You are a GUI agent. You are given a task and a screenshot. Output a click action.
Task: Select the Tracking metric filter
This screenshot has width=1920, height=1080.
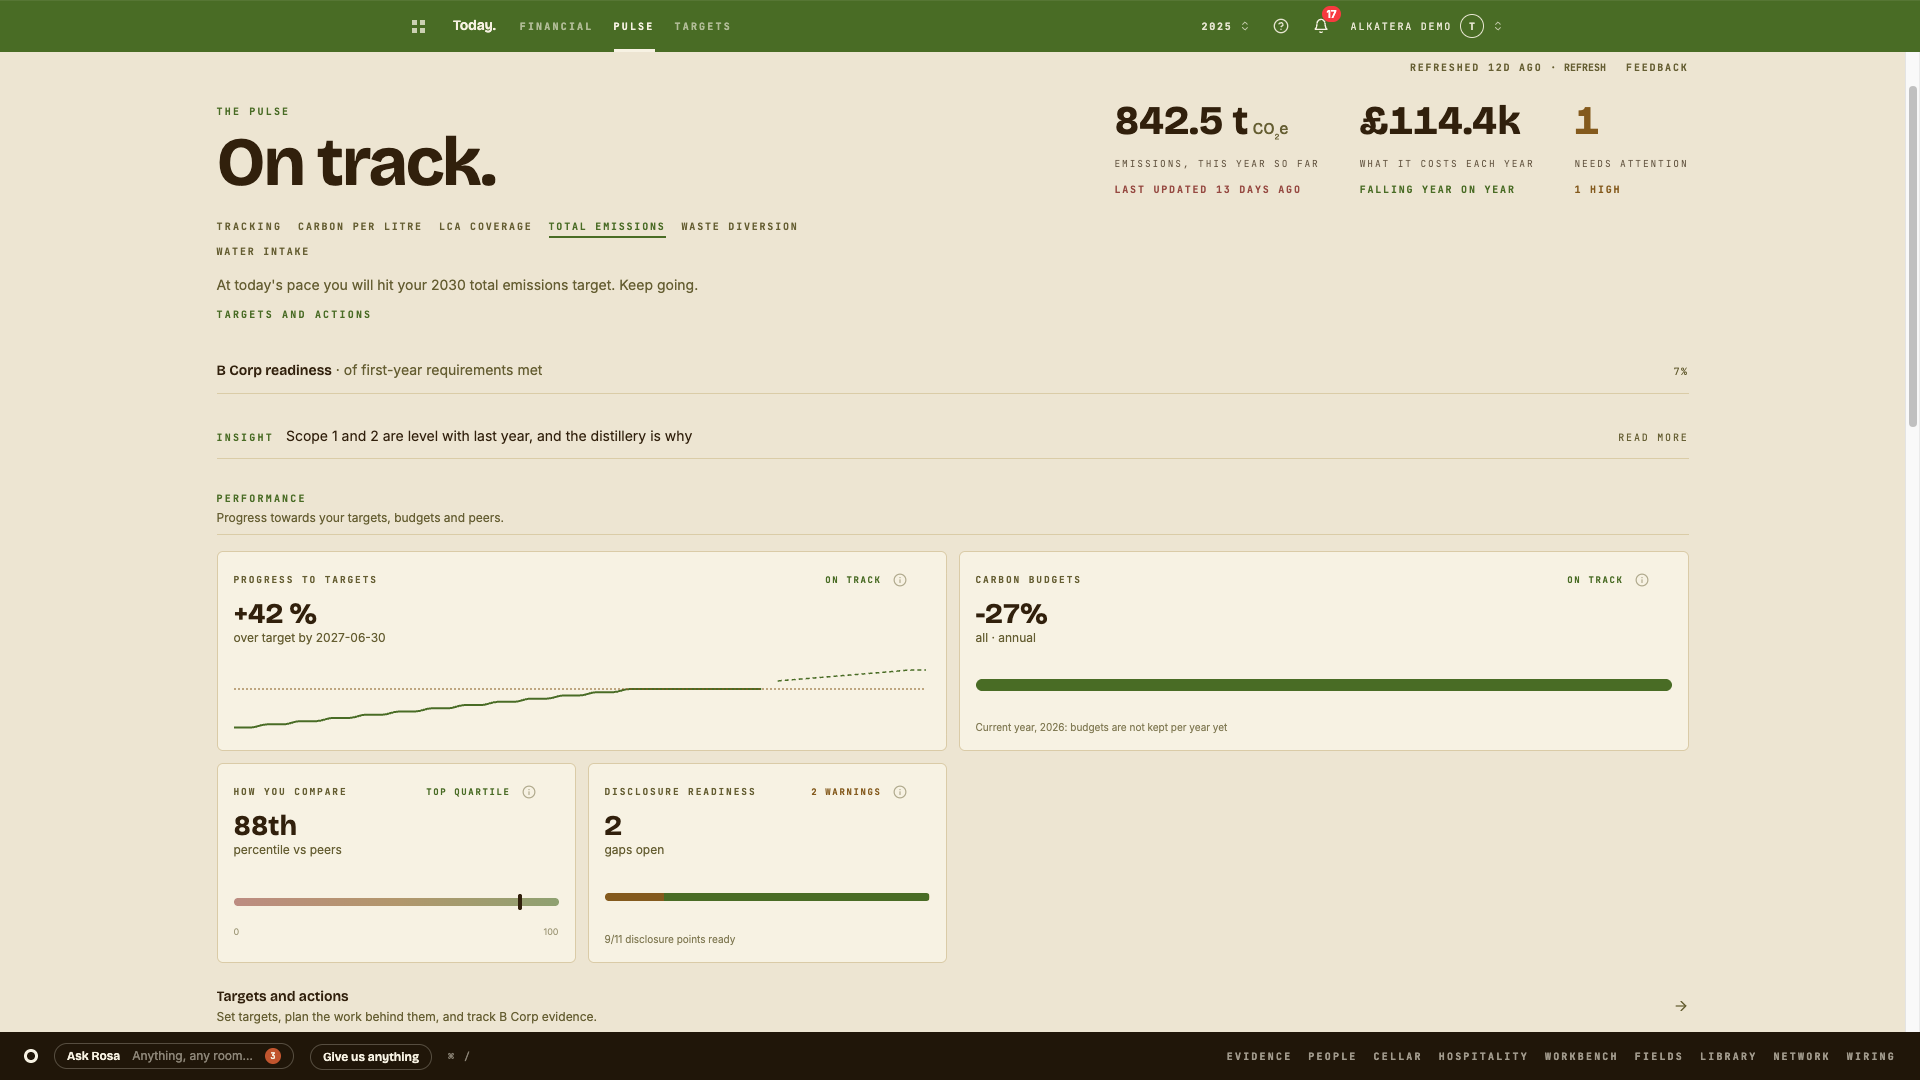pyautogui.click(x=249, y=227)
